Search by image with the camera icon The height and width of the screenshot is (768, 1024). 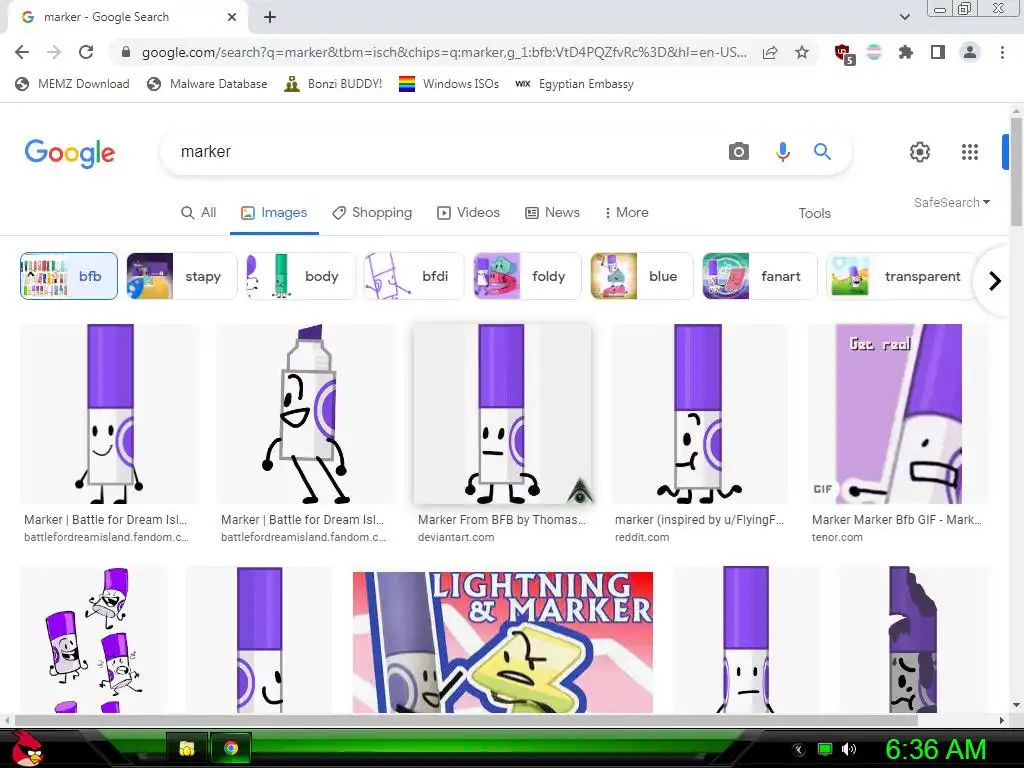coord(739,152)
